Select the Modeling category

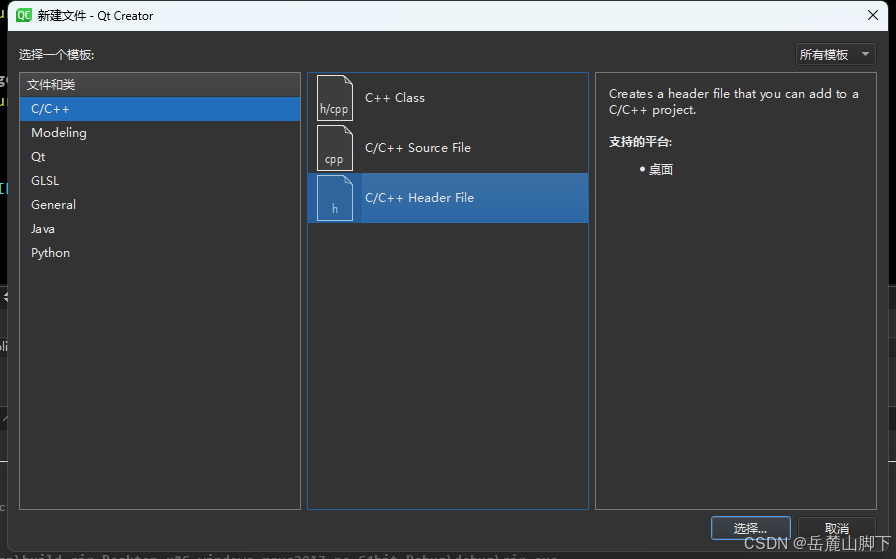(x=160, y=133)
